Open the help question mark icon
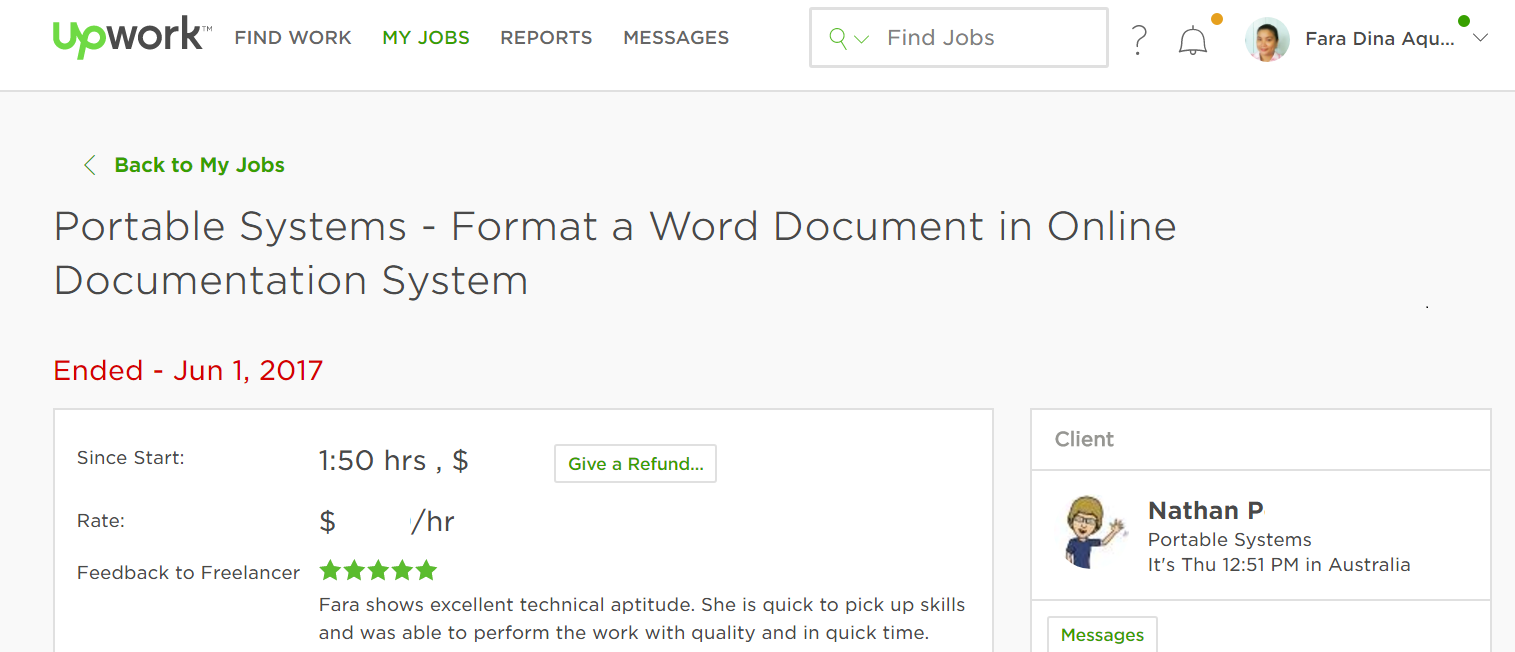This screenshot has width=1515, height=652. [1138, 39]
